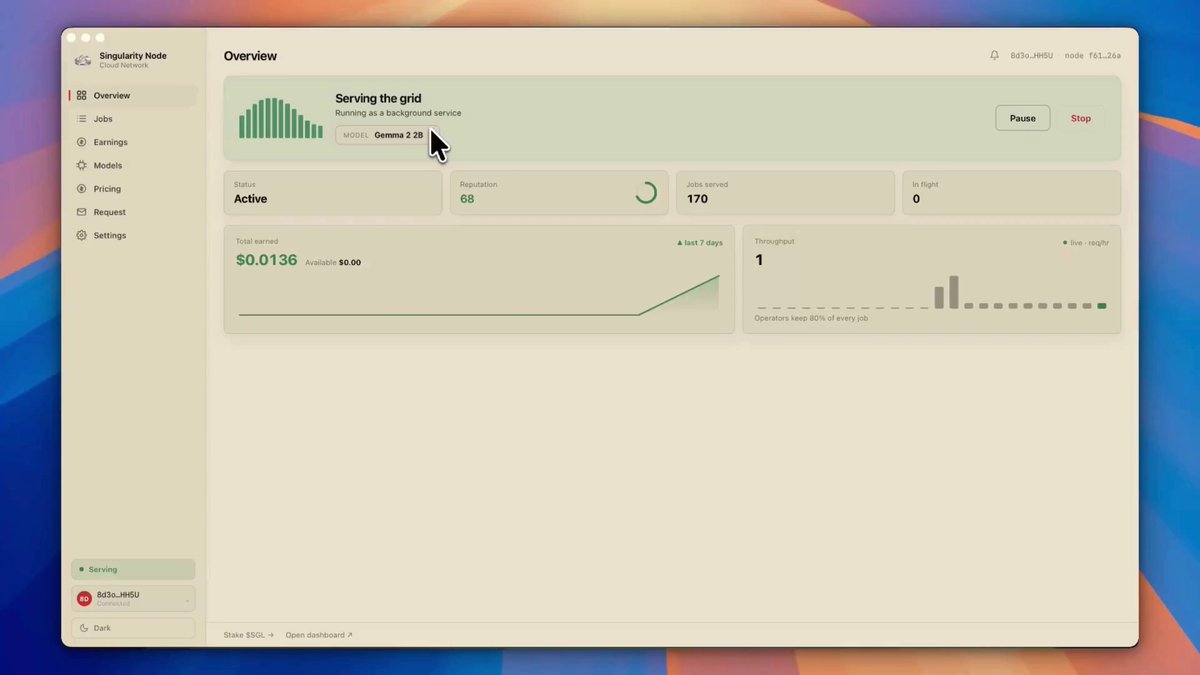Click the Pricing icon in sidebar
Image resolution: width=1200 pixels, height=675 pixels.
(82, 189)
